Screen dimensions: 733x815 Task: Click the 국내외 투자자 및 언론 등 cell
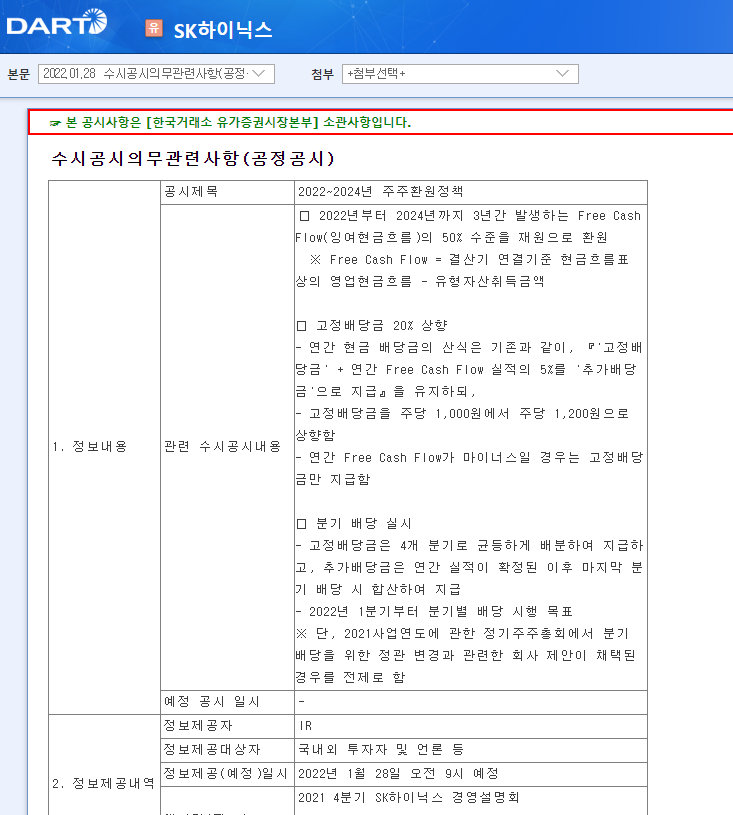[471, 750]
